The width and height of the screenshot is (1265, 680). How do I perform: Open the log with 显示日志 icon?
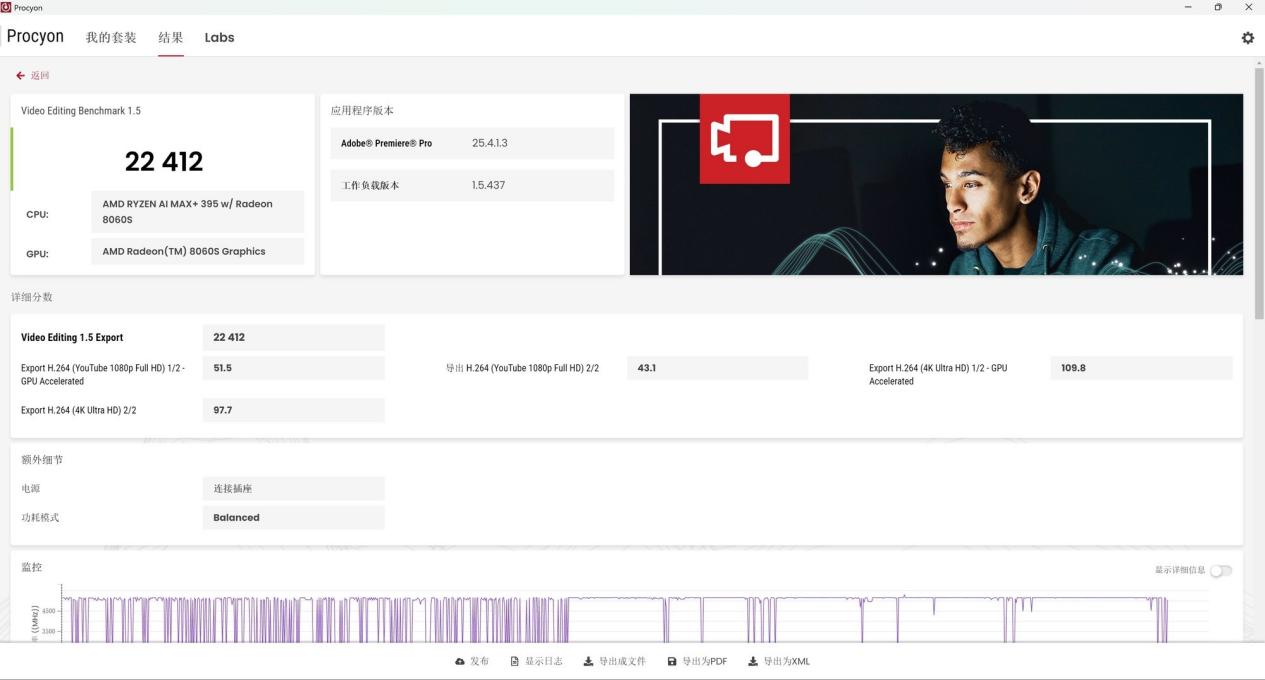point(515,662)
